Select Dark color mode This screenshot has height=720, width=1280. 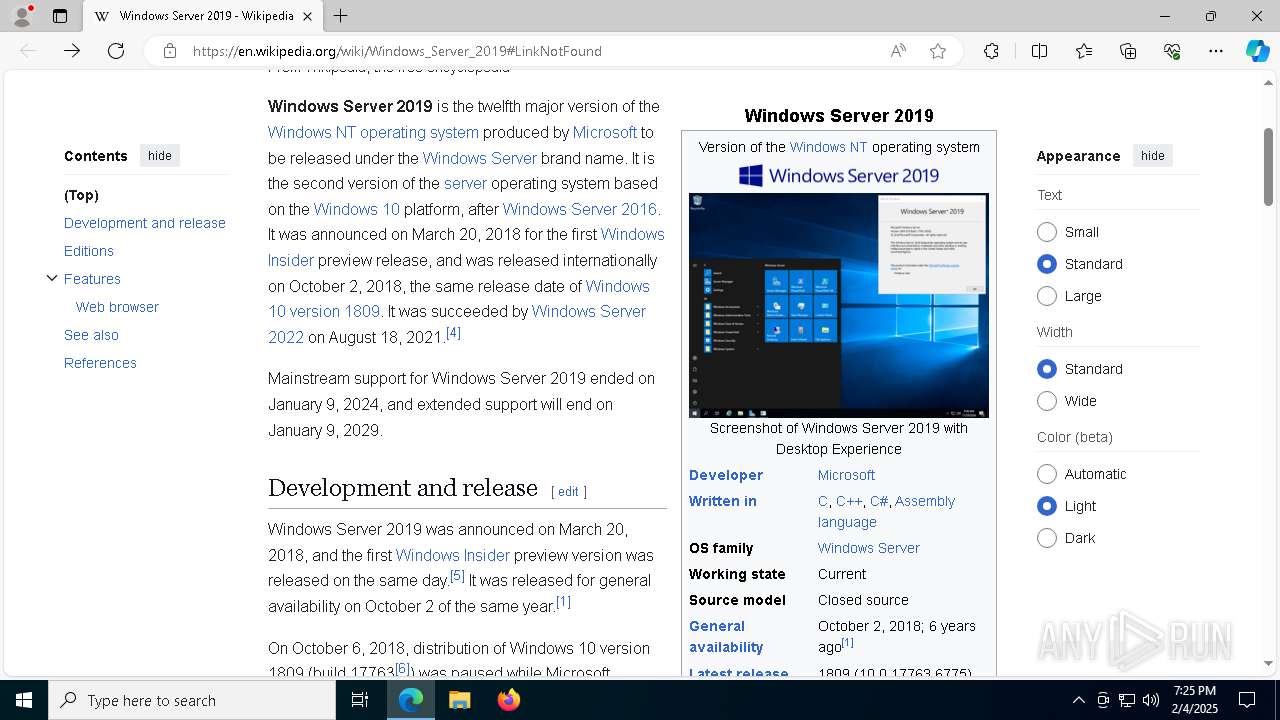tap(1047, 538)
